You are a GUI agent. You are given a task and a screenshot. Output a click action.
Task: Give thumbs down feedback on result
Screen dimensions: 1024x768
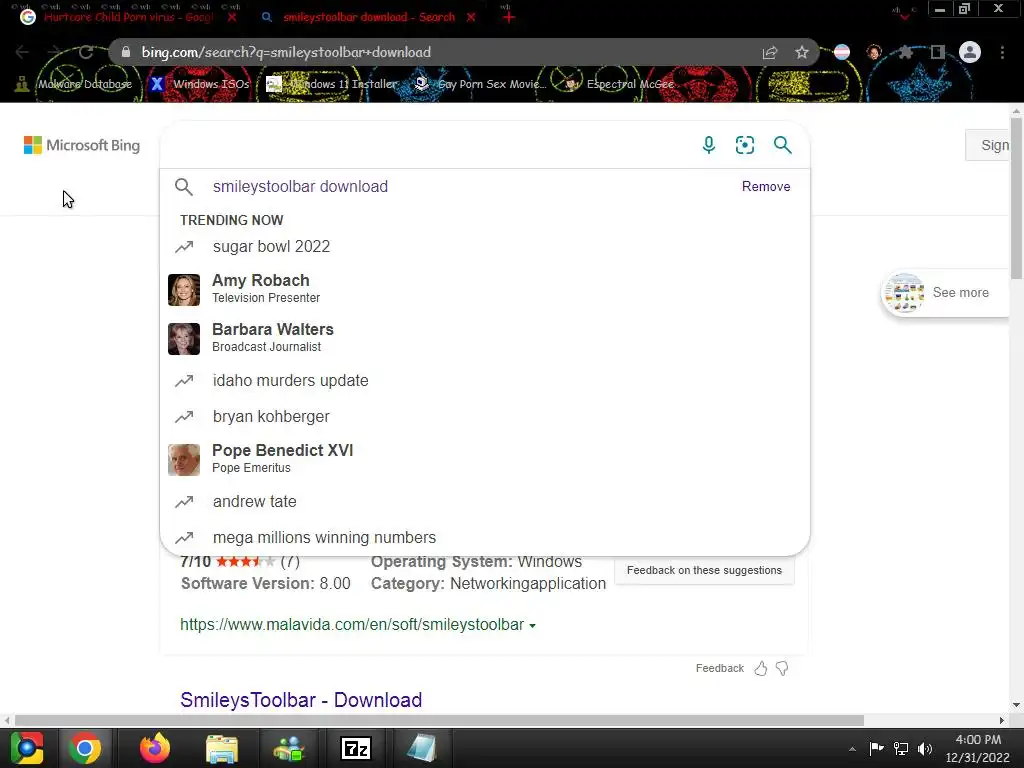[x=782, y=668]
